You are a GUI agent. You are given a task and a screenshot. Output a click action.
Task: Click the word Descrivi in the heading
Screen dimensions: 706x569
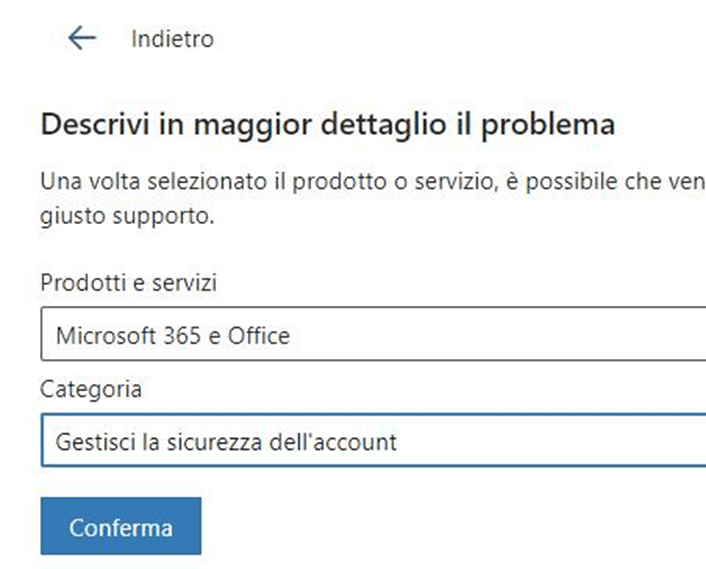tap(95, 124)
